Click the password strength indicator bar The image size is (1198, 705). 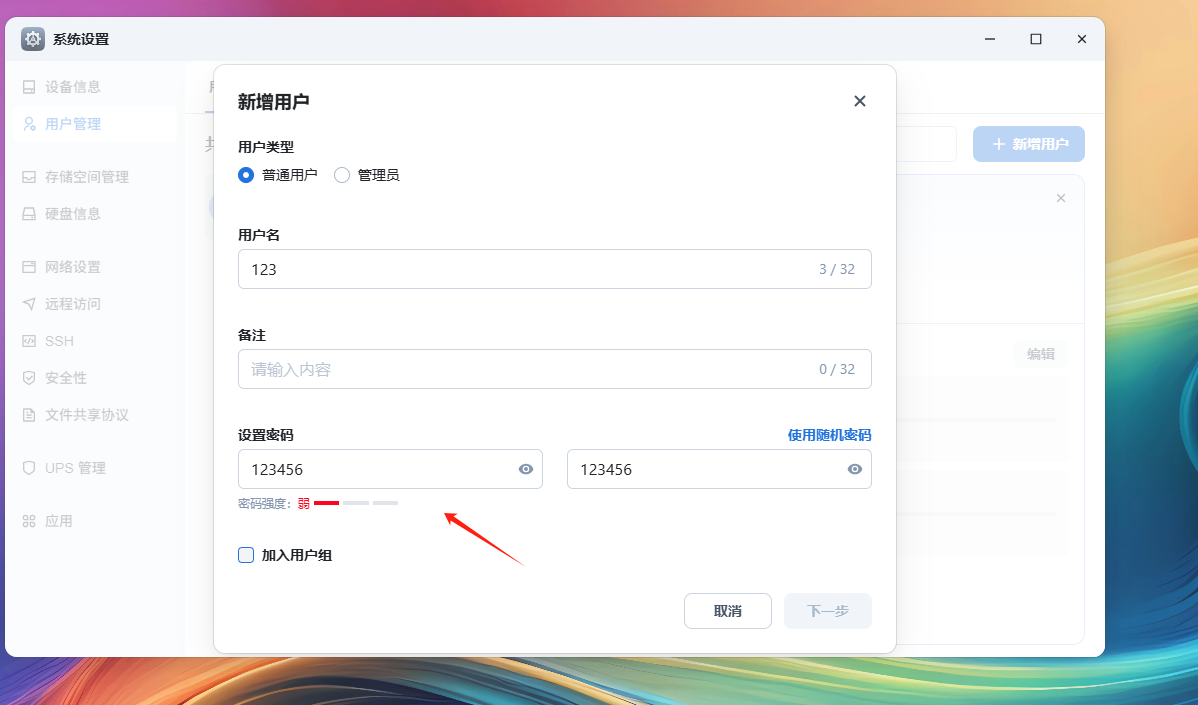pyautogui.click(x=356, y=503)
